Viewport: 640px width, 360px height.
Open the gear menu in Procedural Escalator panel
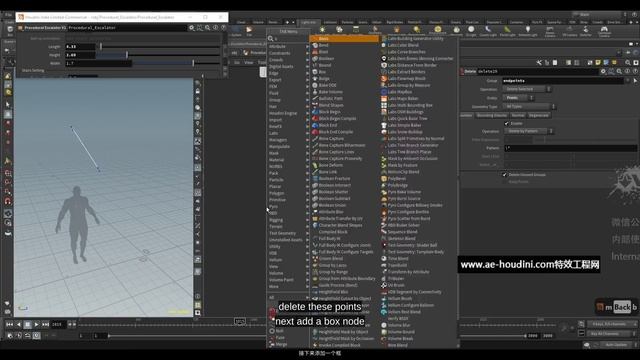tap(191, 28)
